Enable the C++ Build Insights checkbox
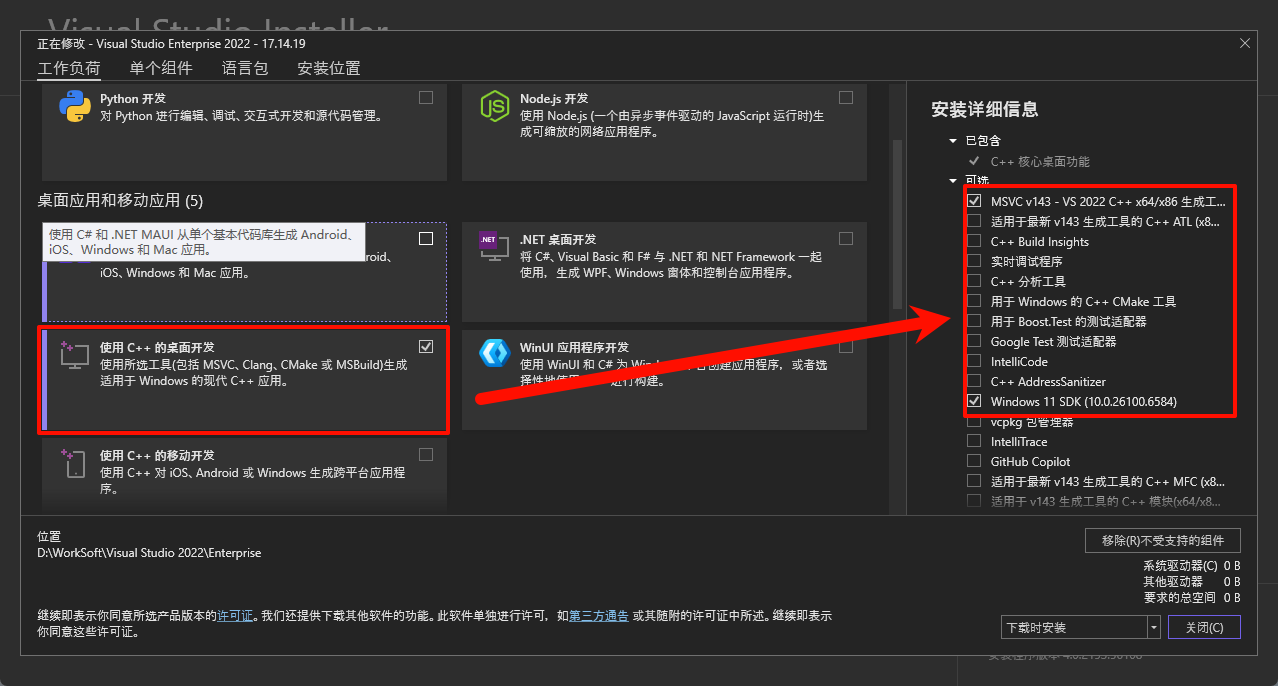This screenshot has width=1278, height=686. pyautogui.click(x=974, y=241)
